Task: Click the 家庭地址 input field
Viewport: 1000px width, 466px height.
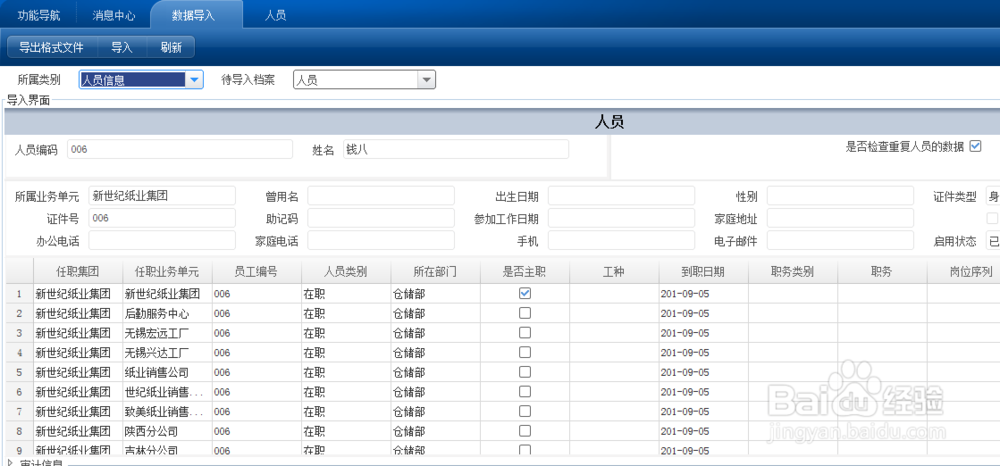Action: 841,218
